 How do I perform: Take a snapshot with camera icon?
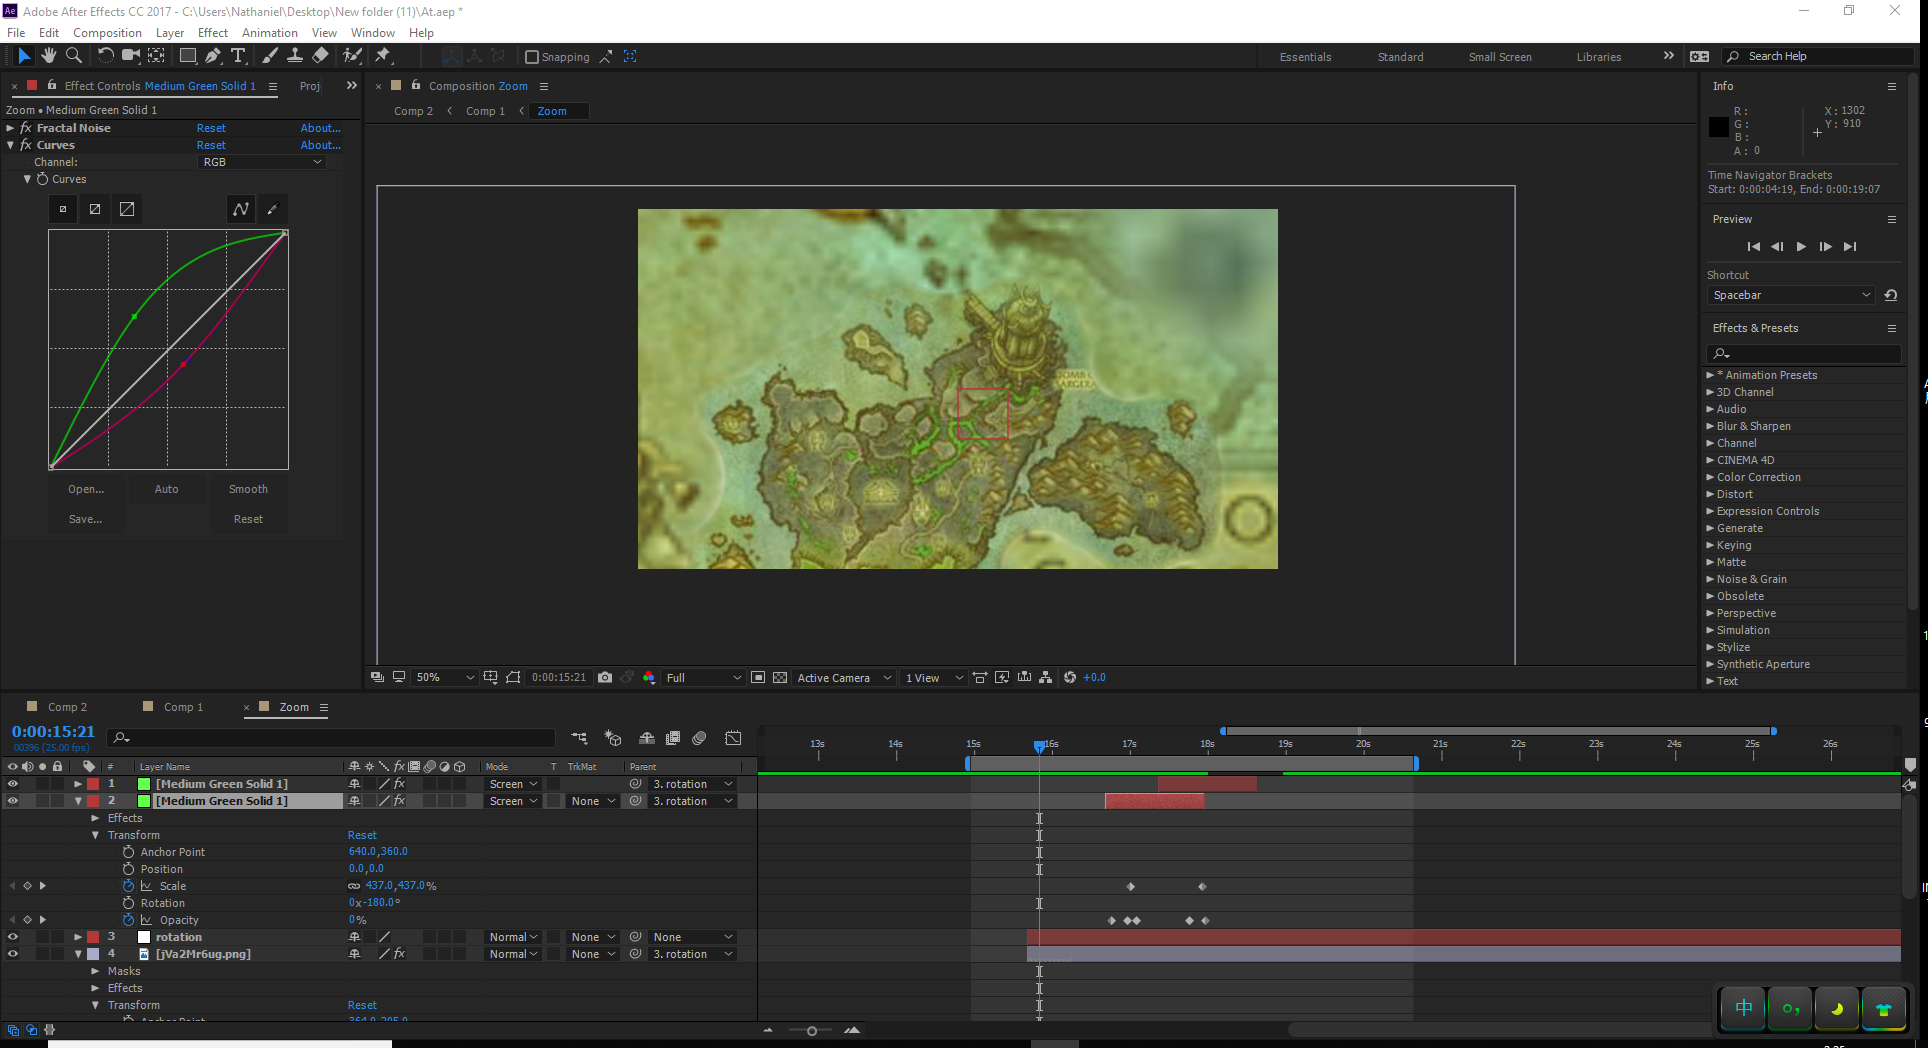tap(605, 677)
